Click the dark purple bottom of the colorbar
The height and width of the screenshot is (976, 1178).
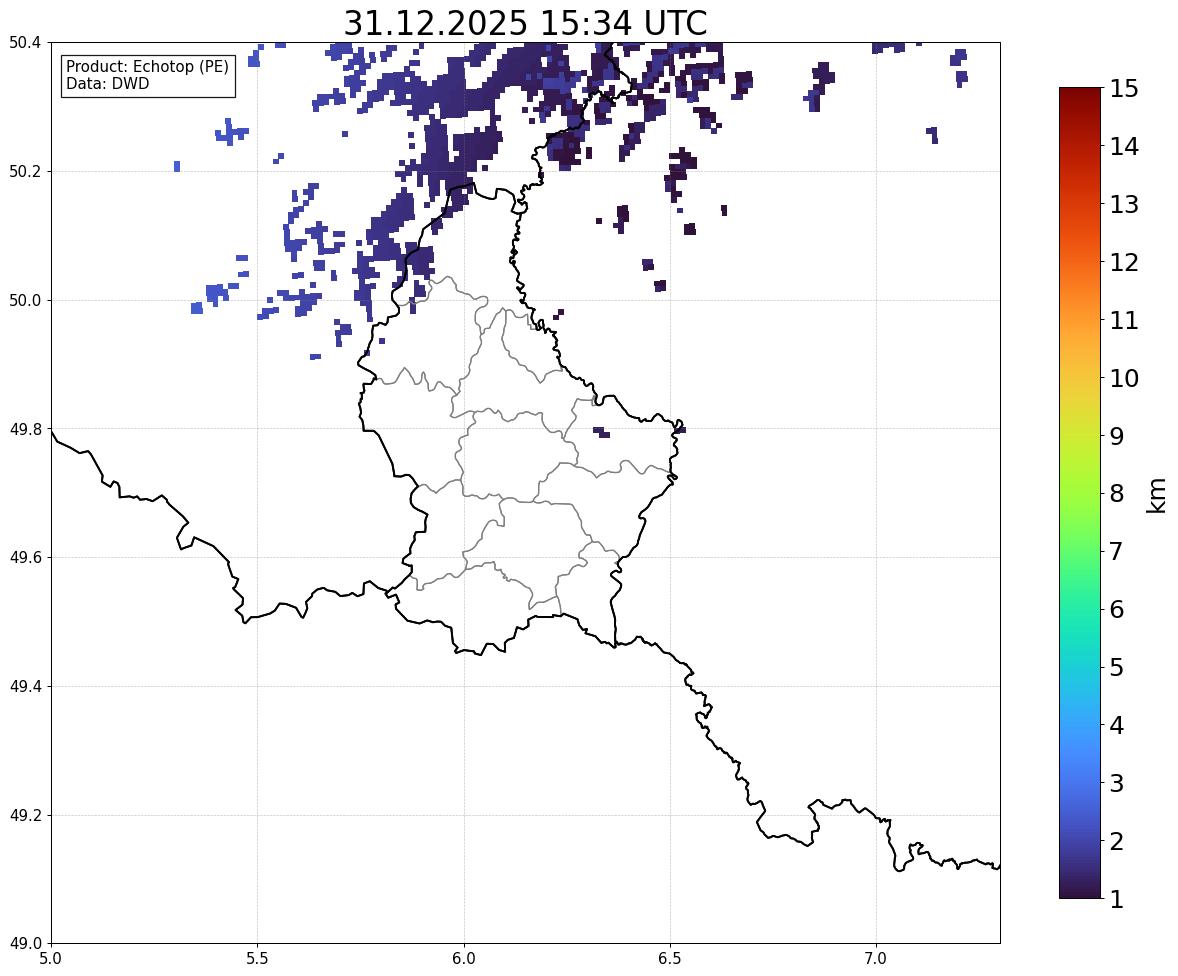point(1080,890)
